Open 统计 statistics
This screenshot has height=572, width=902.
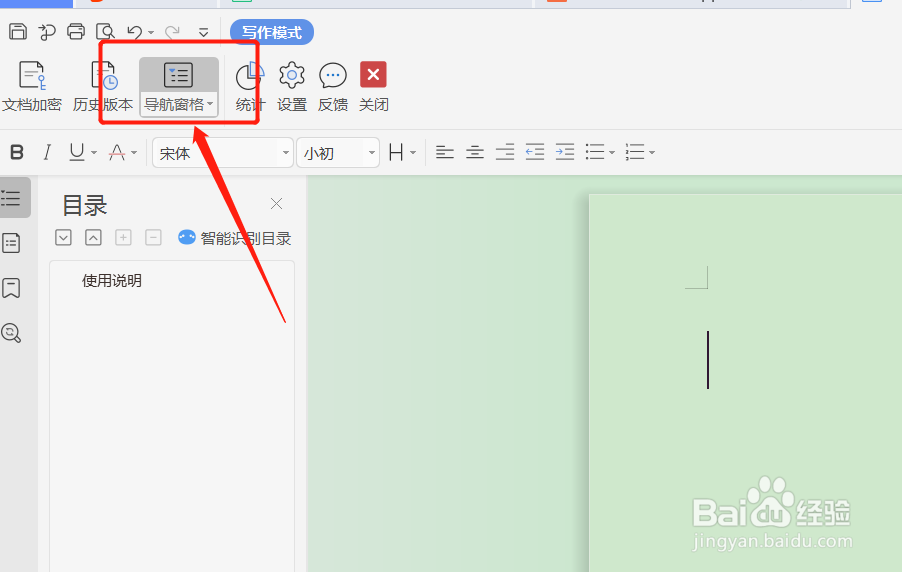point(250,87)
